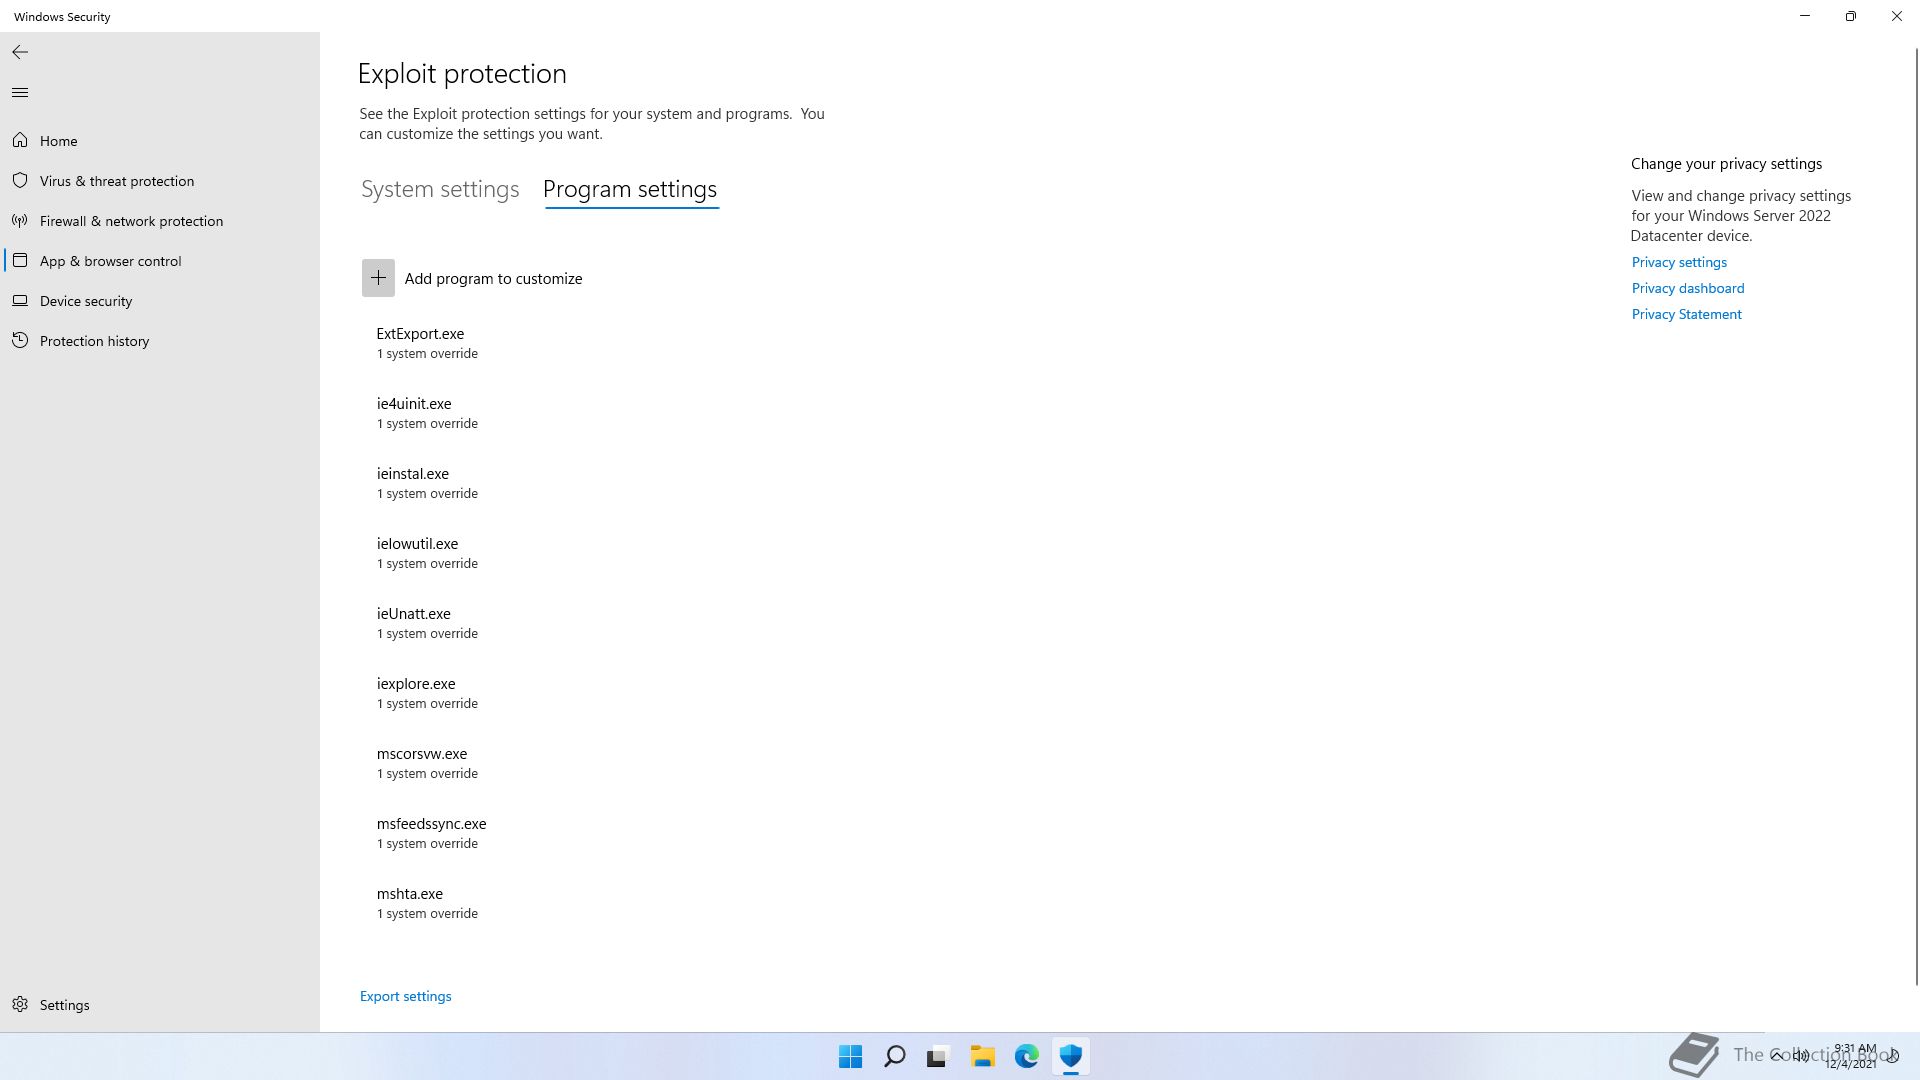
Task: Open Microsoft Edge from the taskbar
Action: click(1026, 1056)
